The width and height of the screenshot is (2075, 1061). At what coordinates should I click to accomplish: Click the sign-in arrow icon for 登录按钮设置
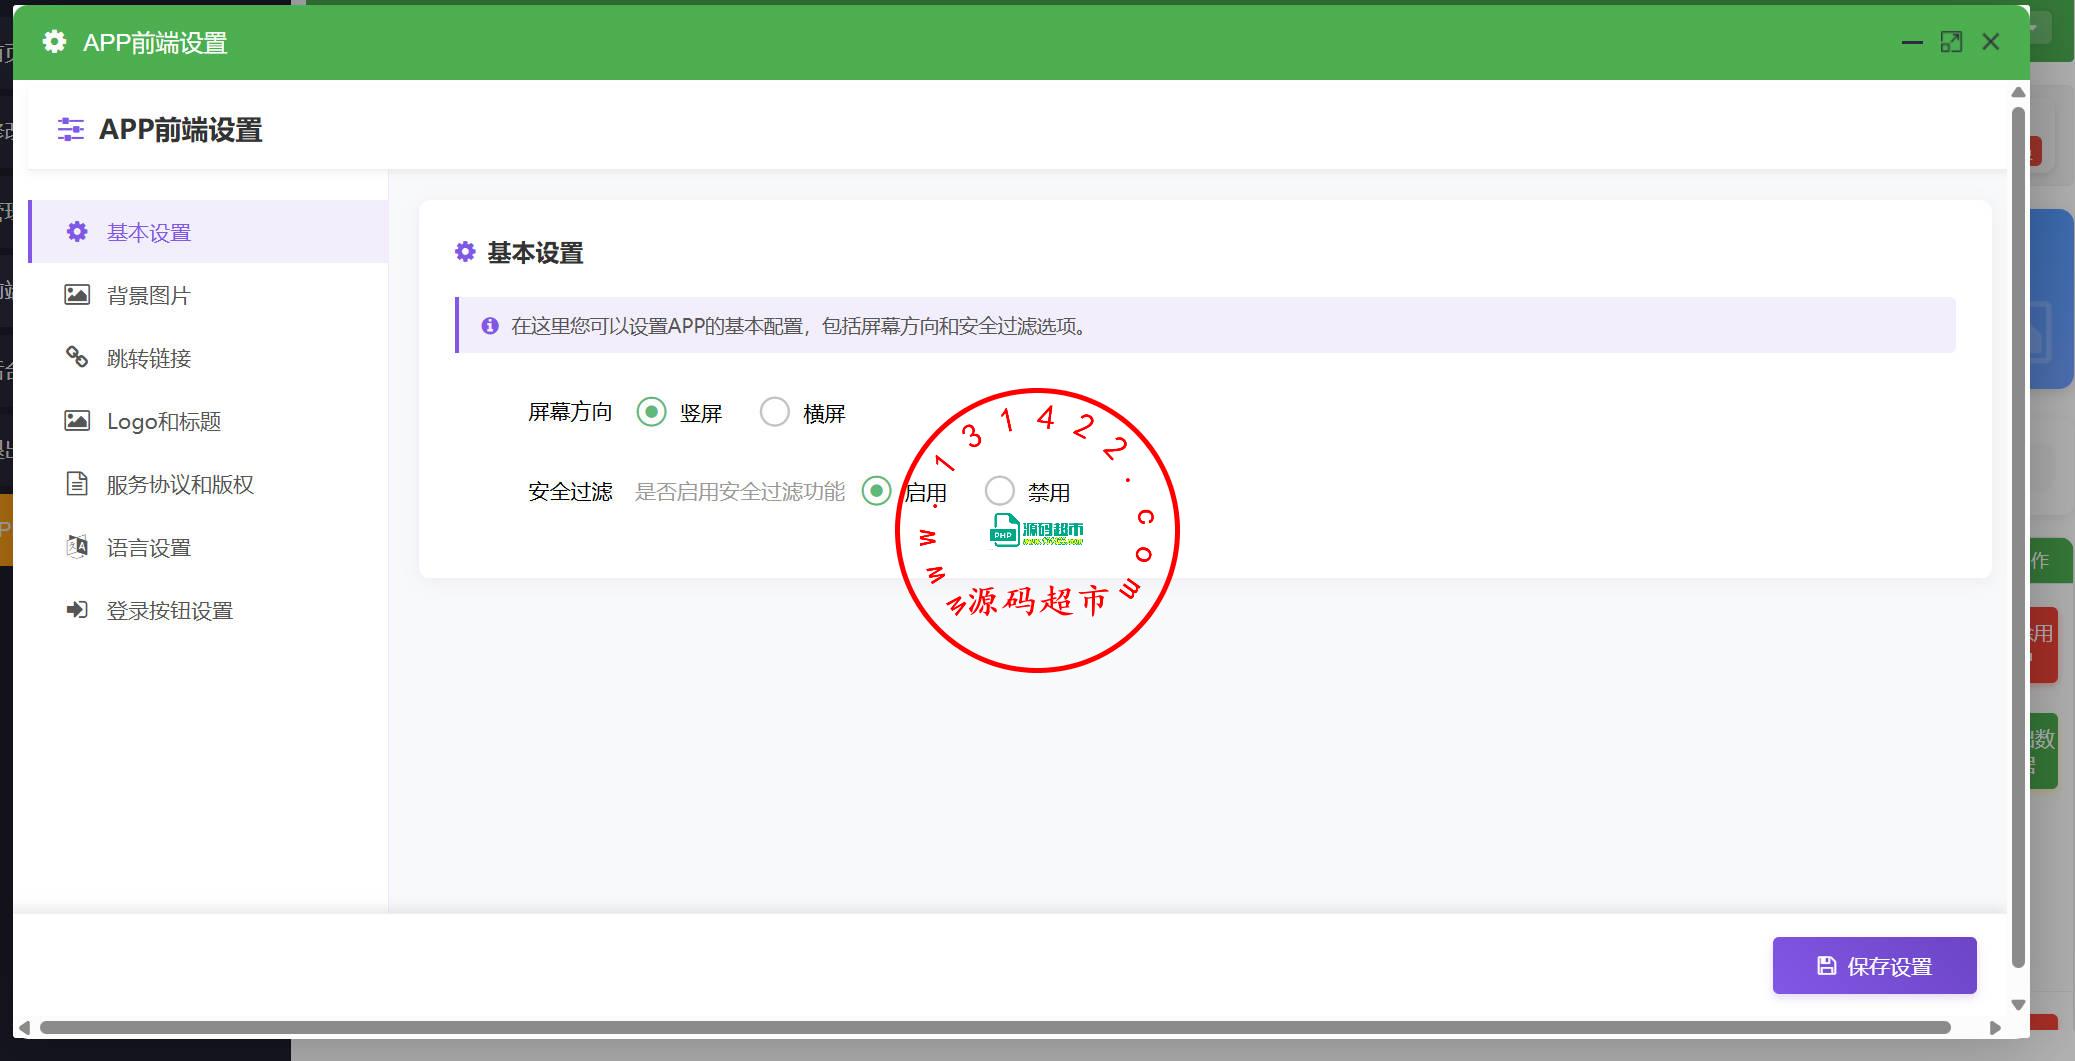pos(77,610)
